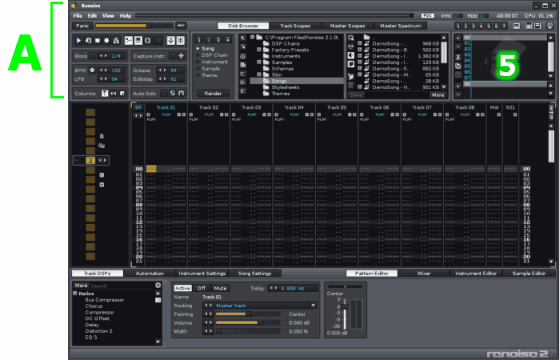Open the Help menu
560x360 pixels.
pyautogui.click(x=125, y=16)
